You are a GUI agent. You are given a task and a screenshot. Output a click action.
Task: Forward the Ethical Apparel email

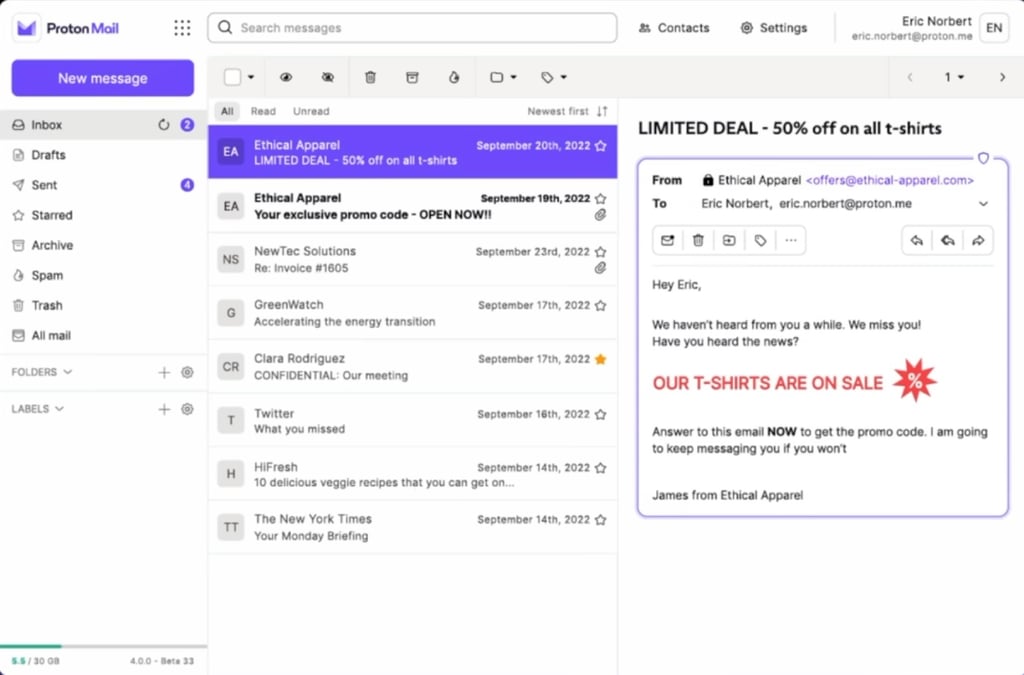pyautogui.click(x=978, y=240)
